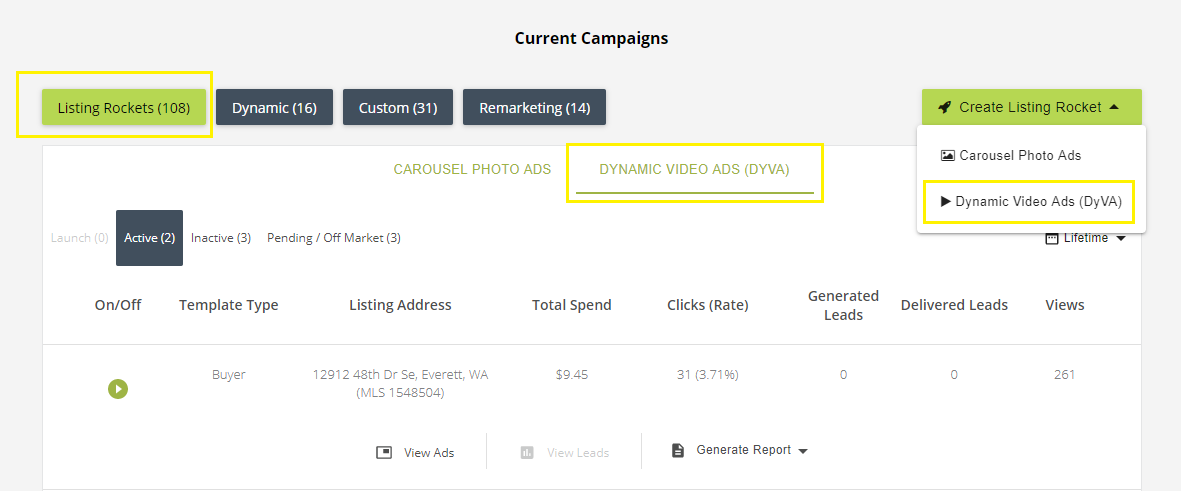Click the Dynamic Video Ads play icon
This screenshot has height=491, width=1181.
click(946, 201)
